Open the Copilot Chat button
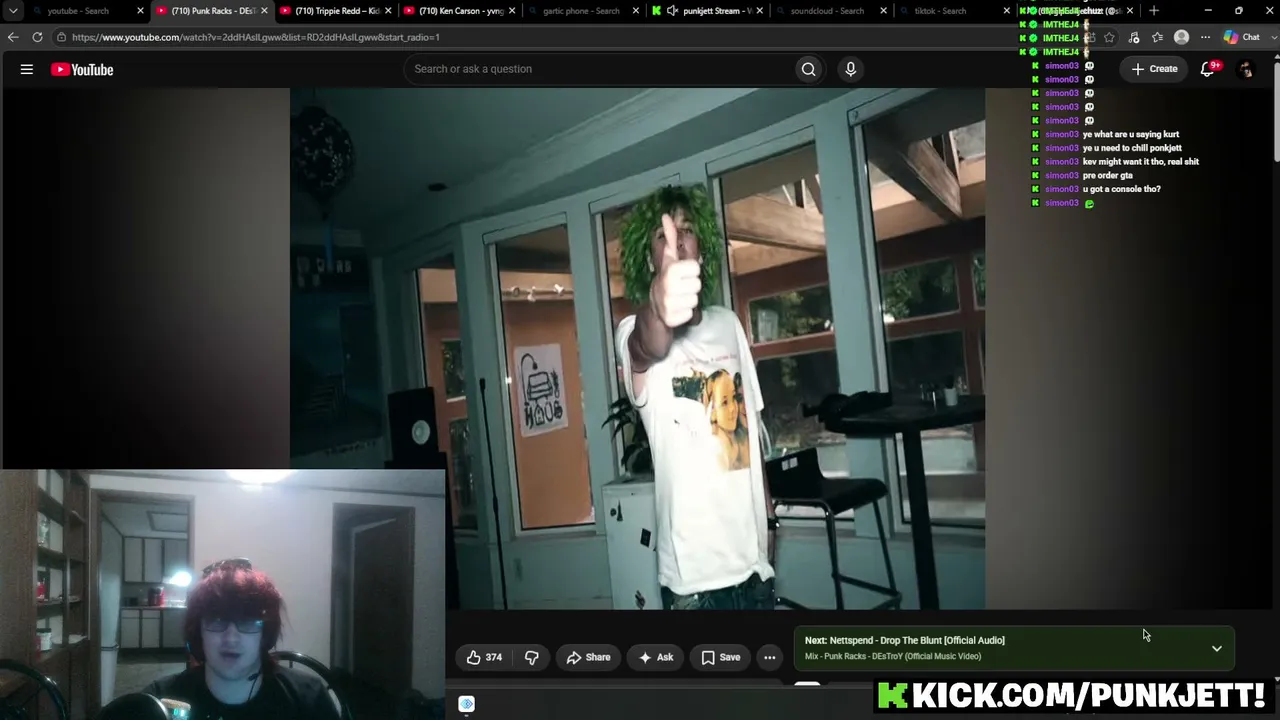1280x720 pixels. pyautogui.click(x=1242, y=37)
